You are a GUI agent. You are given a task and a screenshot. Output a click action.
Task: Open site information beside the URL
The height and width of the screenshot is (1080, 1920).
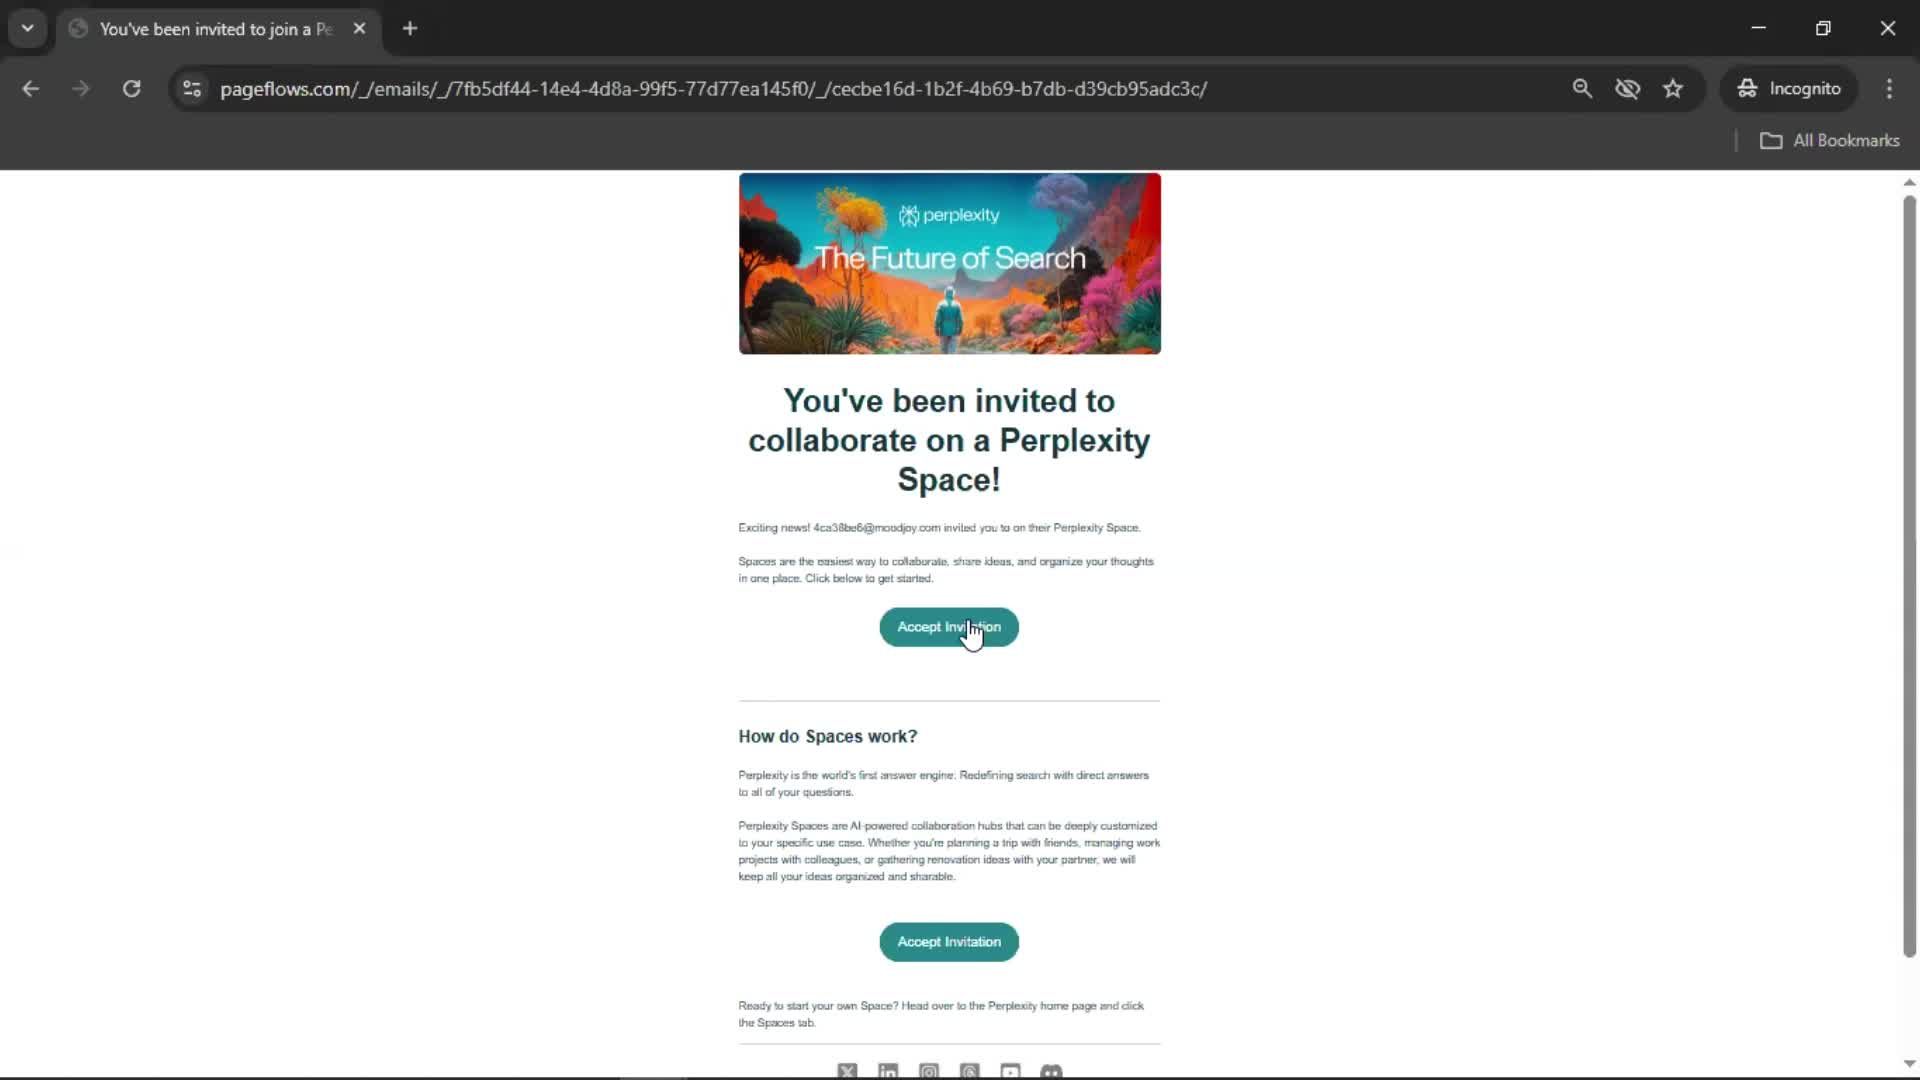192,89
